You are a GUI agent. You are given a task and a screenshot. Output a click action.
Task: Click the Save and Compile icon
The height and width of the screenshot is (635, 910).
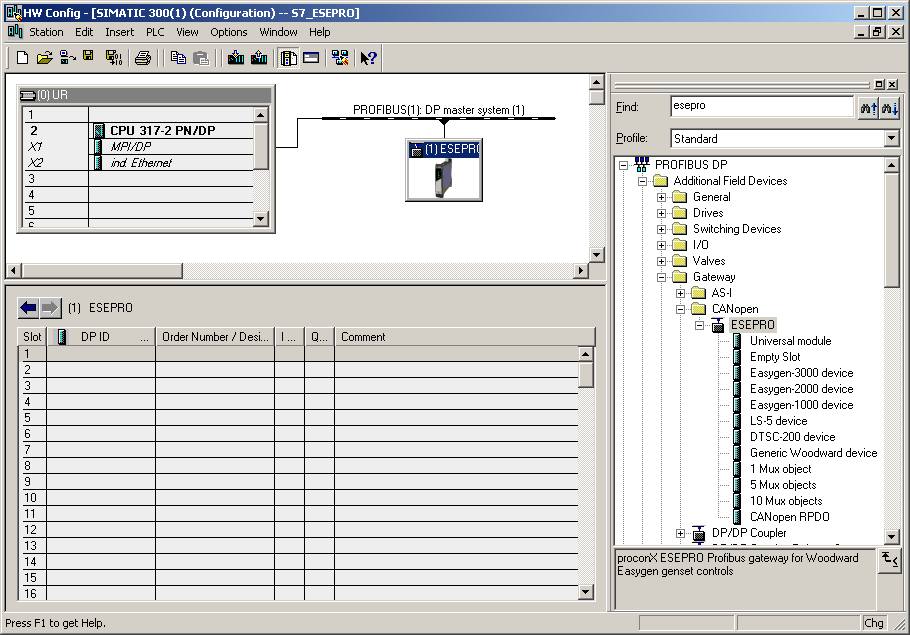coord(114,57)
